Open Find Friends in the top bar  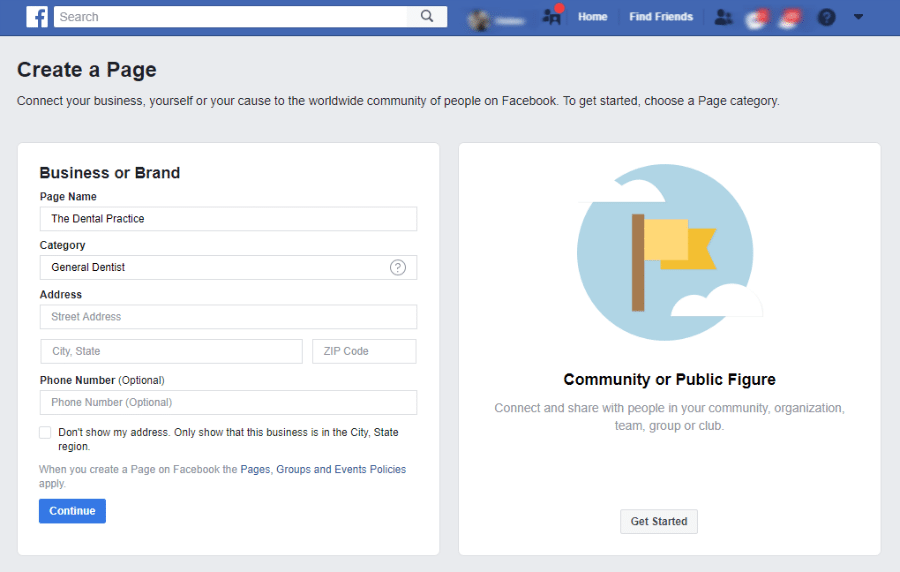661,17
